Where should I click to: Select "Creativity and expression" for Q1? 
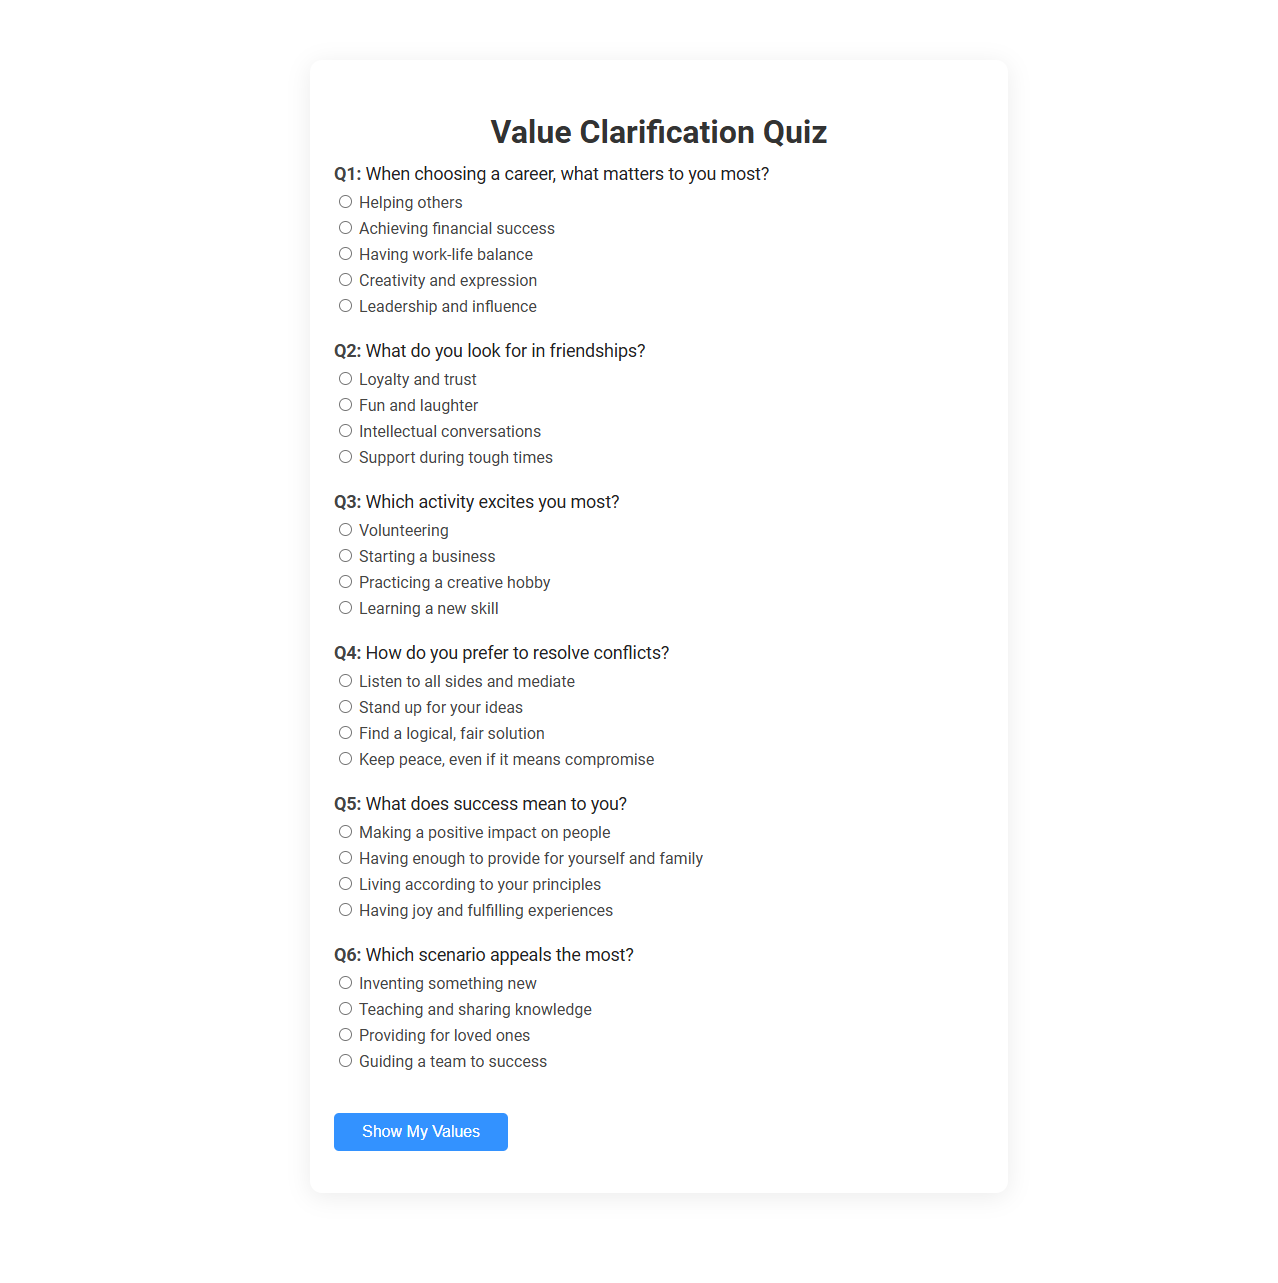(x=345, y=280)
